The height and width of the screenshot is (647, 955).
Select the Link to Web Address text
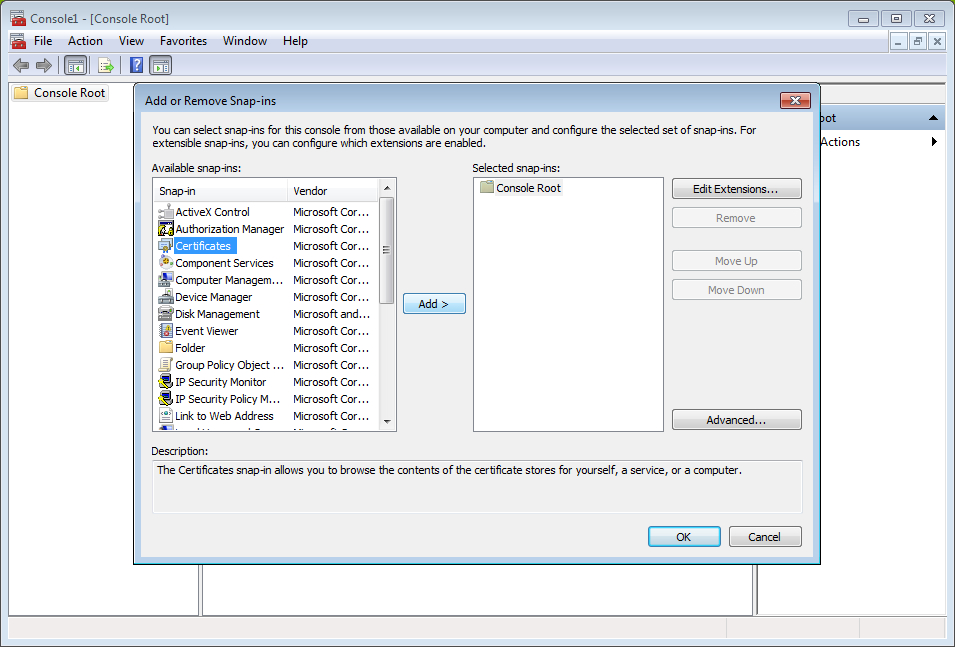pyautogui.click(x=224, y=416)
